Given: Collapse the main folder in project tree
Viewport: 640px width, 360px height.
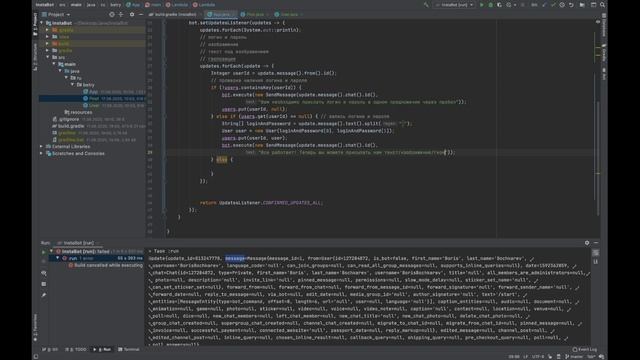Looking at the screenshot, I should tap(54, 64).
